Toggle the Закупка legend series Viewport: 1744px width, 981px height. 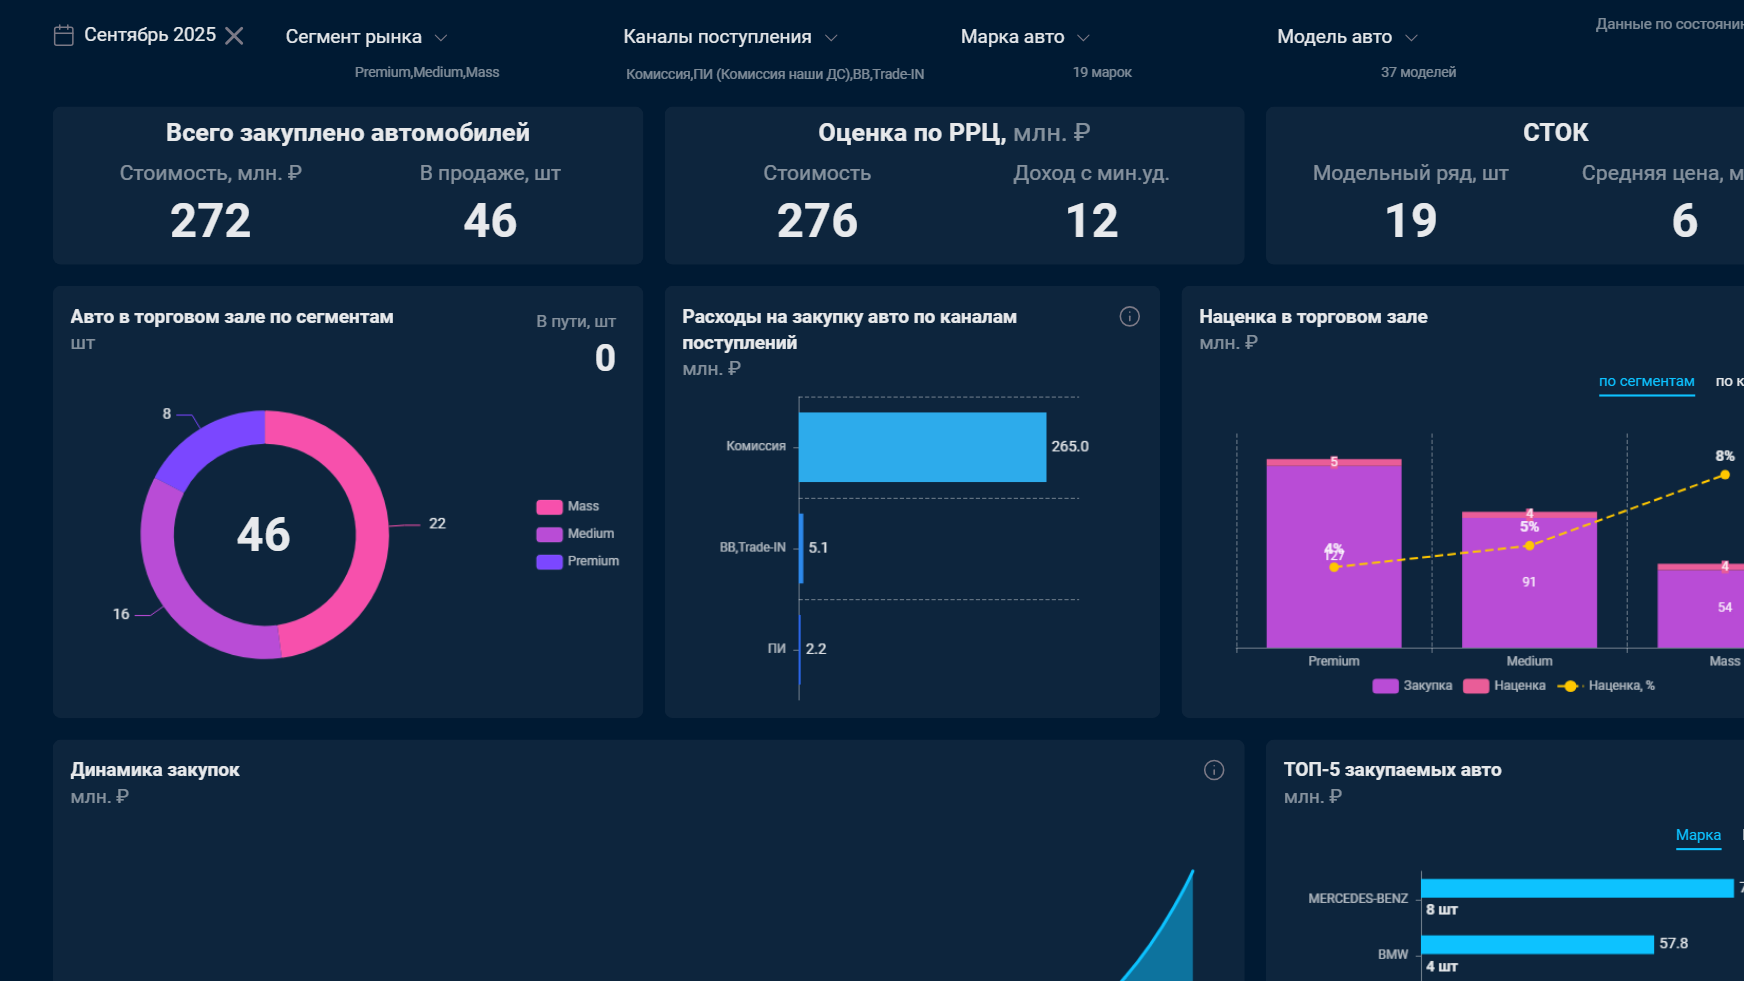(1412, 686)
